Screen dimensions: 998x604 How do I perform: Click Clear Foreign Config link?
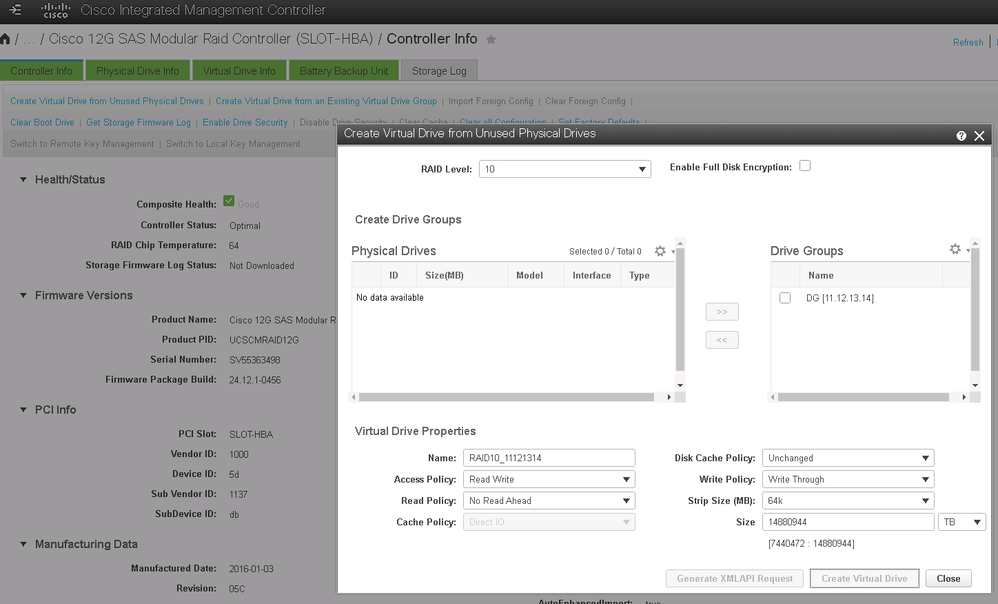click(x=585, y=101)
